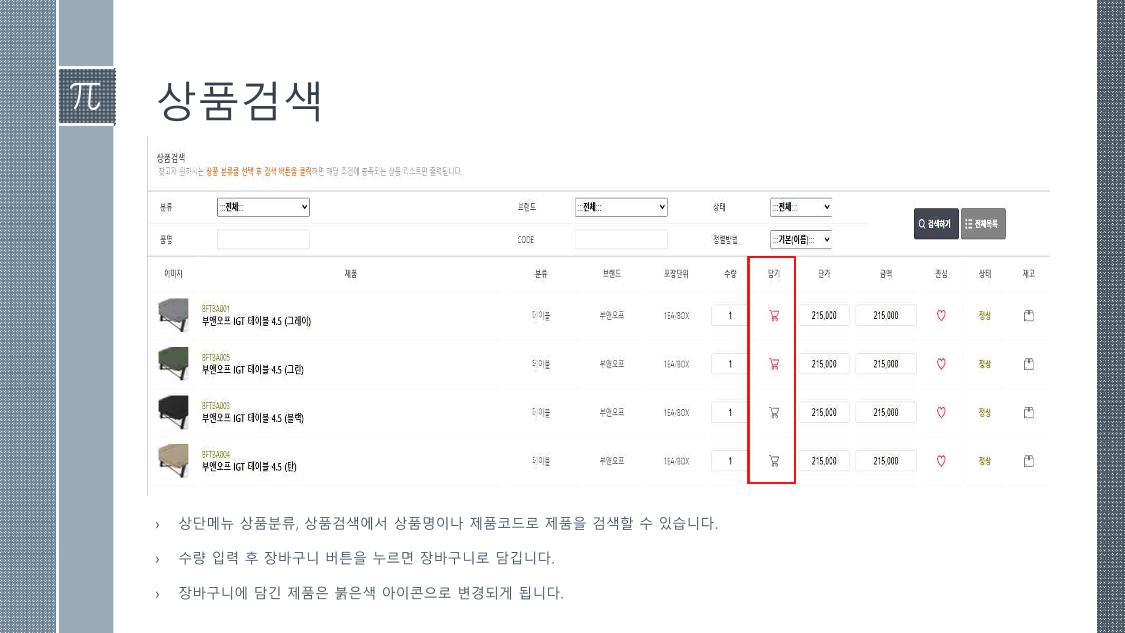Open product 부앤오프 IGT 테이블 4.5 (블랙)
The width and height of the screenshot is (1125, 633).
(253, 418)
